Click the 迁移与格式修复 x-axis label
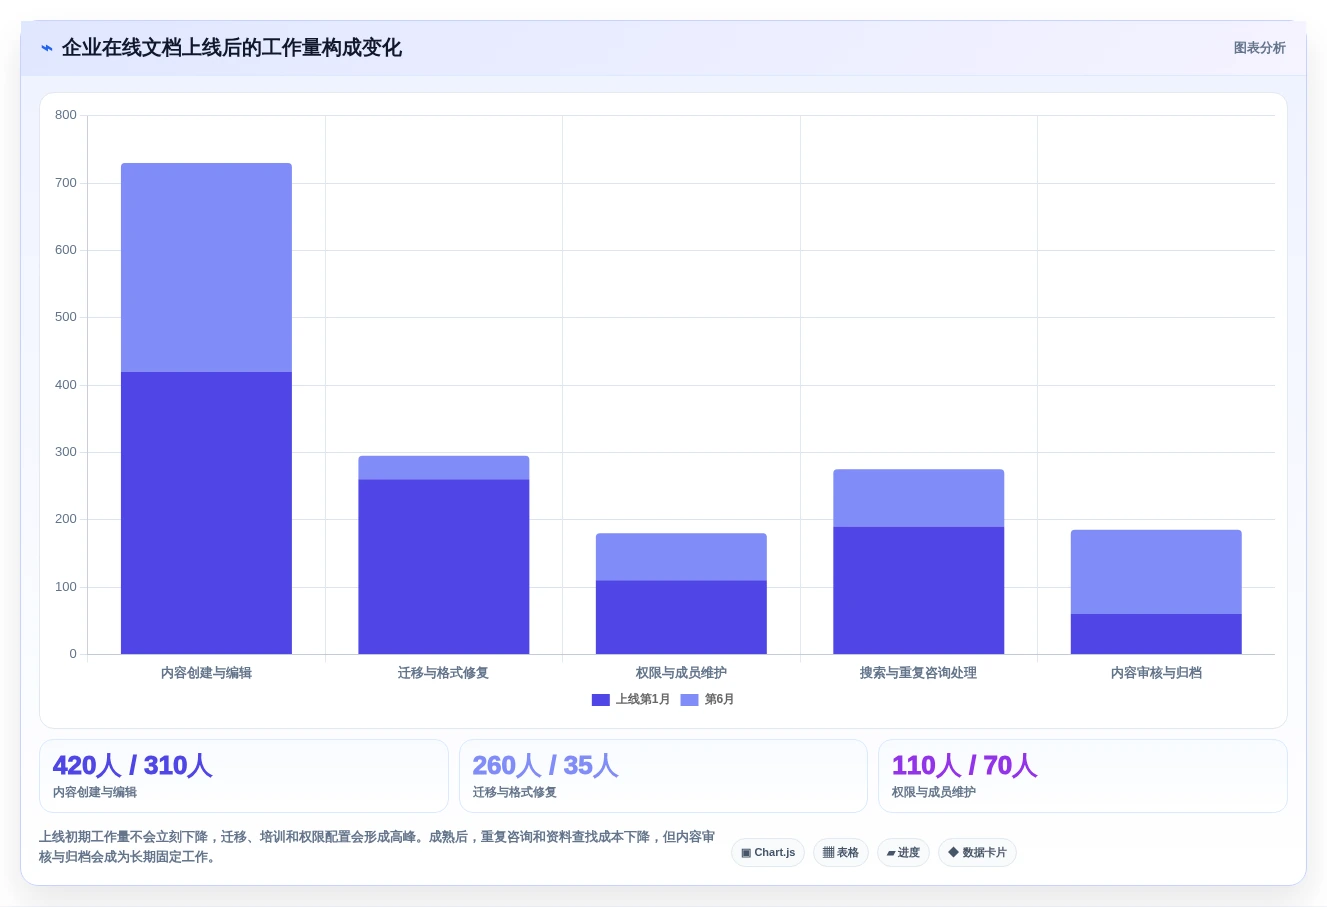Screen dimensions: 1327x907 click(x=444, y=673)
